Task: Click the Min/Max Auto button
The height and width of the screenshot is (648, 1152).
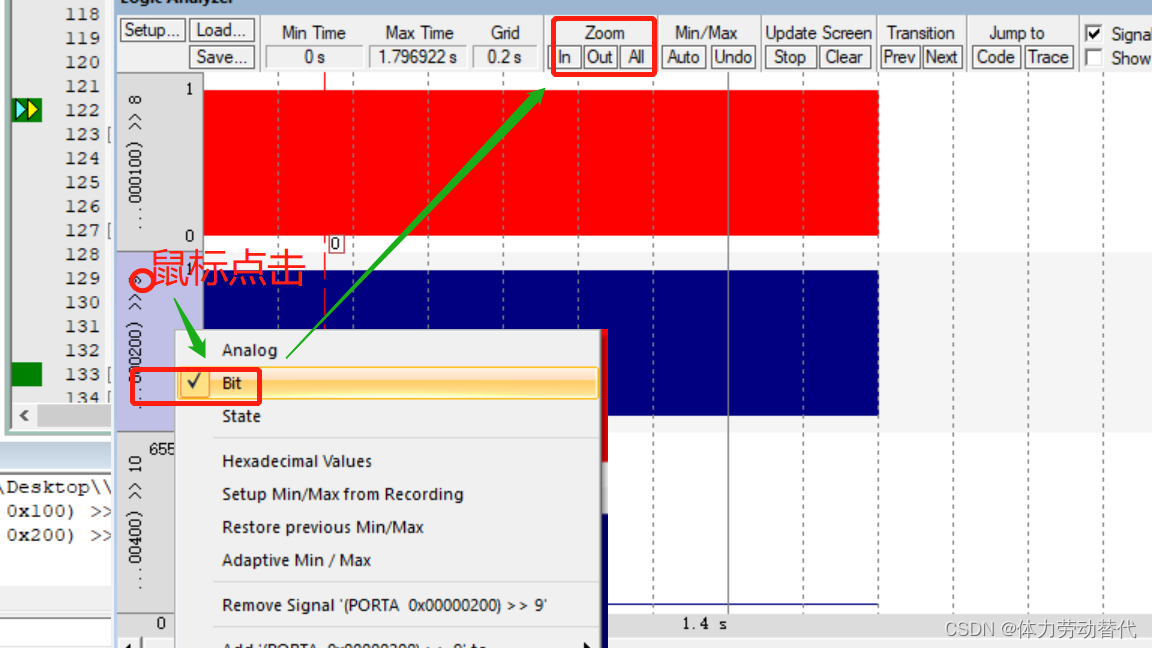Action: point(683,57)
